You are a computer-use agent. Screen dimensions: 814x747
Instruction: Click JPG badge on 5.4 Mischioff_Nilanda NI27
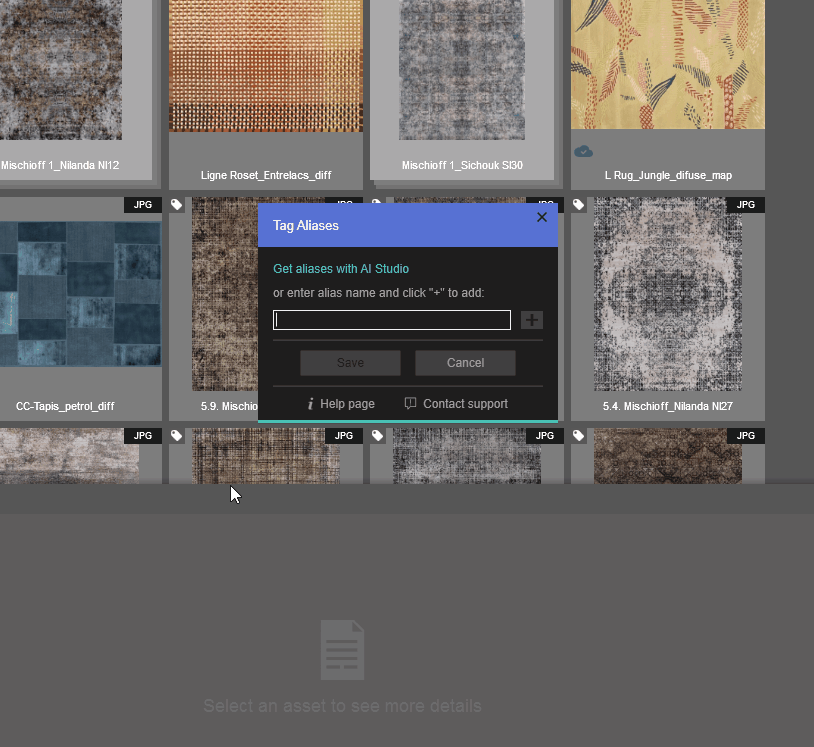click(745, 205)
